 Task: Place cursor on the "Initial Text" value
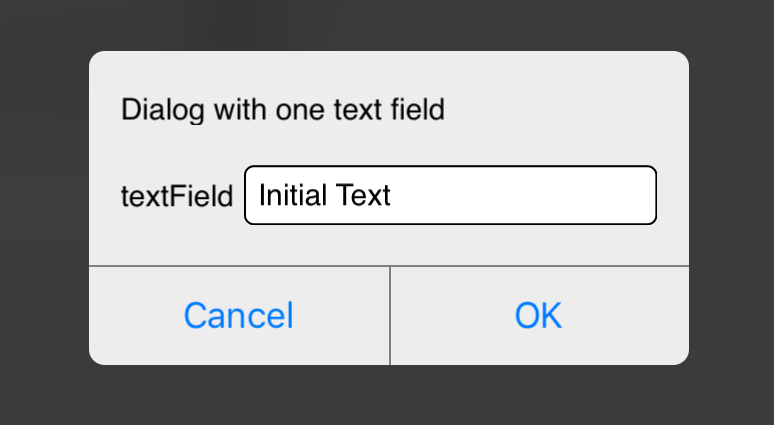click(x=324, y=195)
